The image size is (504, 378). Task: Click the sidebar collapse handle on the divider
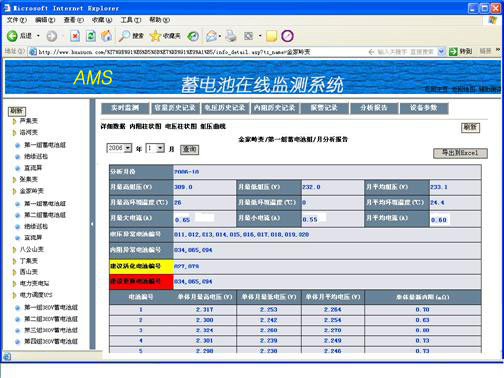coord(92,224)
